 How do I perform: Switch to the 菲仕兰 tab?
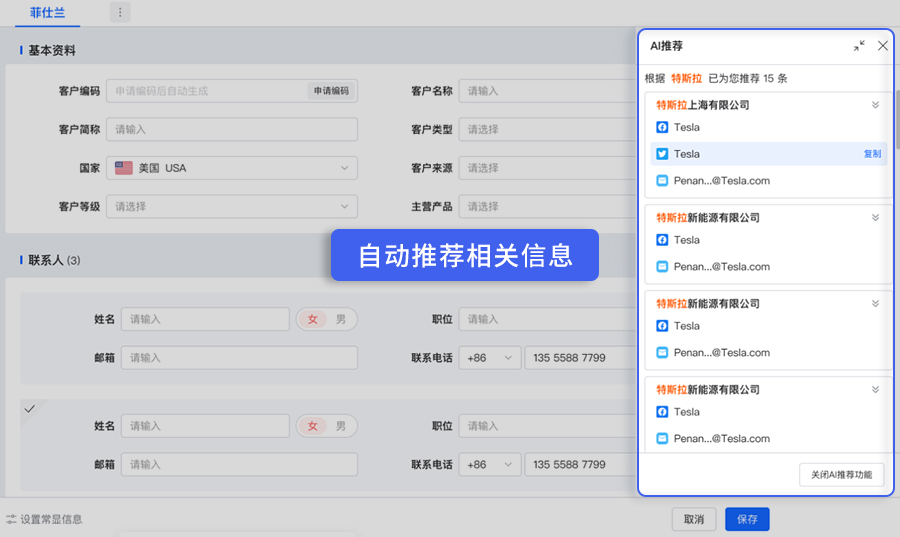pos(47,13)
